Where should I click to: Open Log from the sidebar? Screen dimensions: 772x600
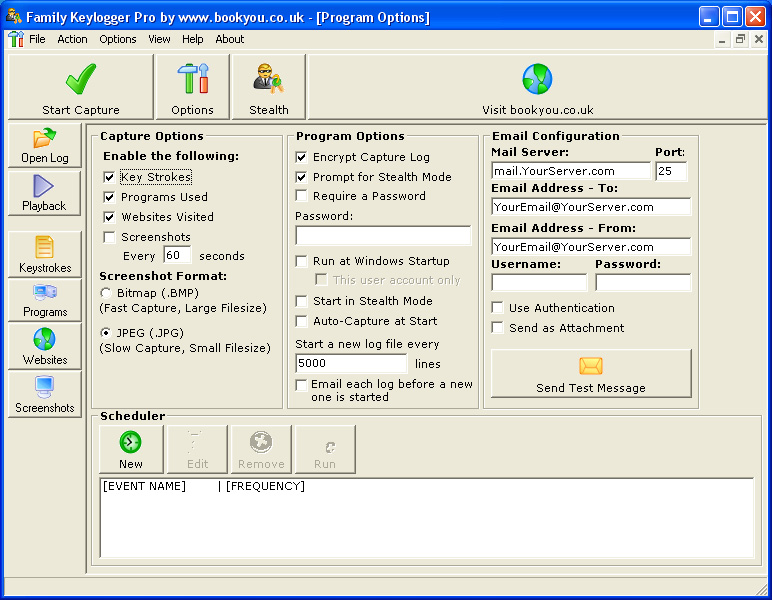(45, 145)
